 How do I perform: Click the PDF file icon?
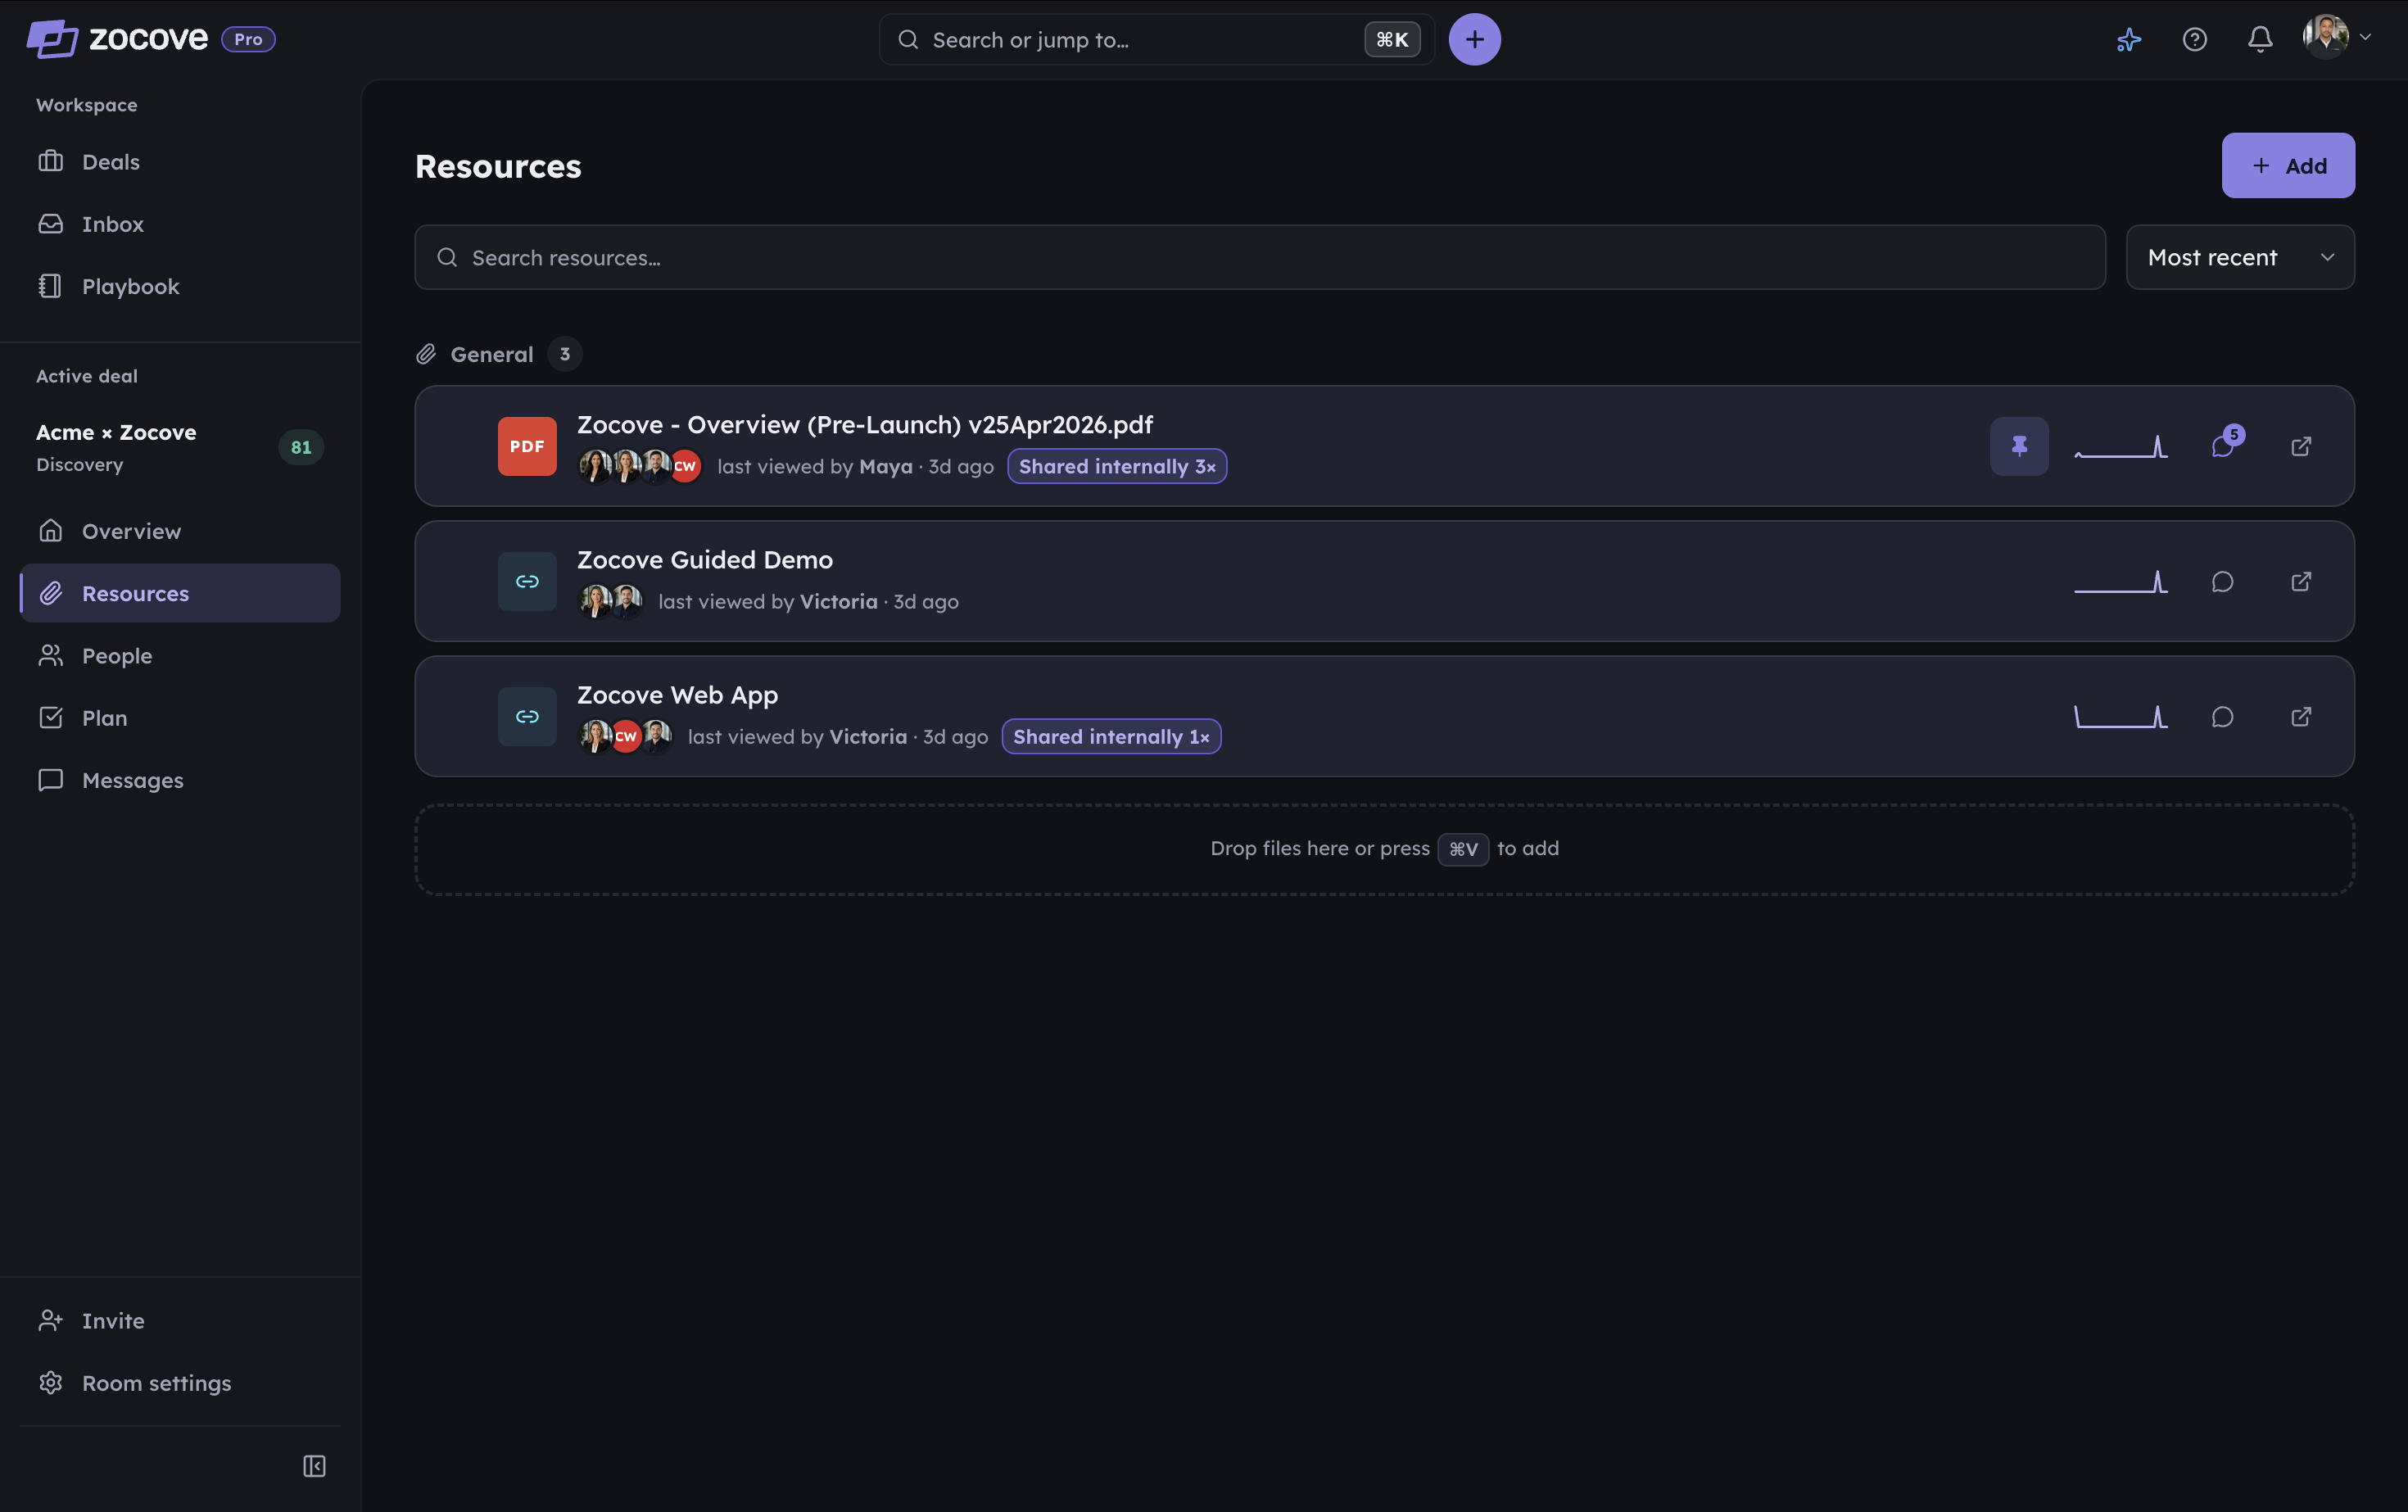tap(527, 446)
